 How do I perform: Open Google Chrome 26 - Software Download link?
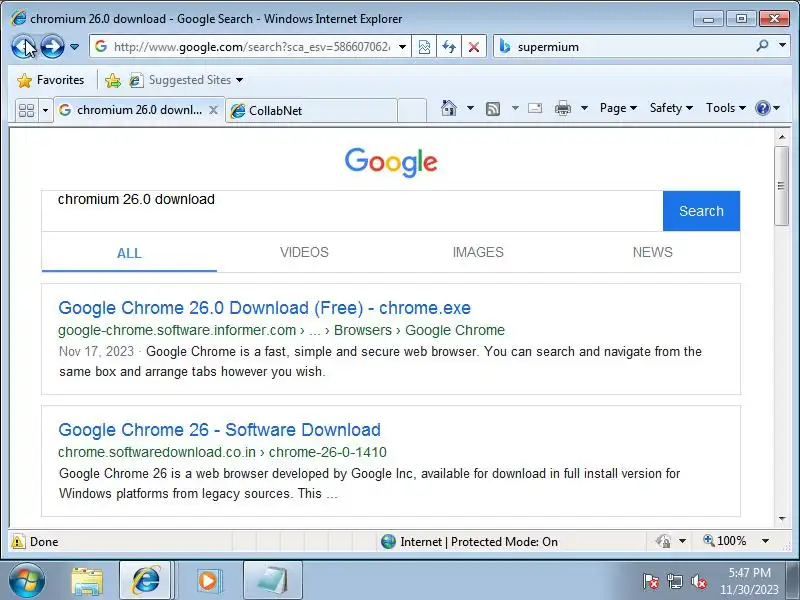tap(219, 430)
